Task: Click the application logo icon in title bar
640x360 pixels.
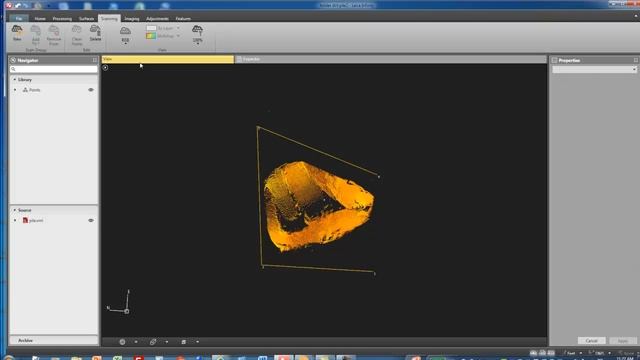Action: pos(9,5)
